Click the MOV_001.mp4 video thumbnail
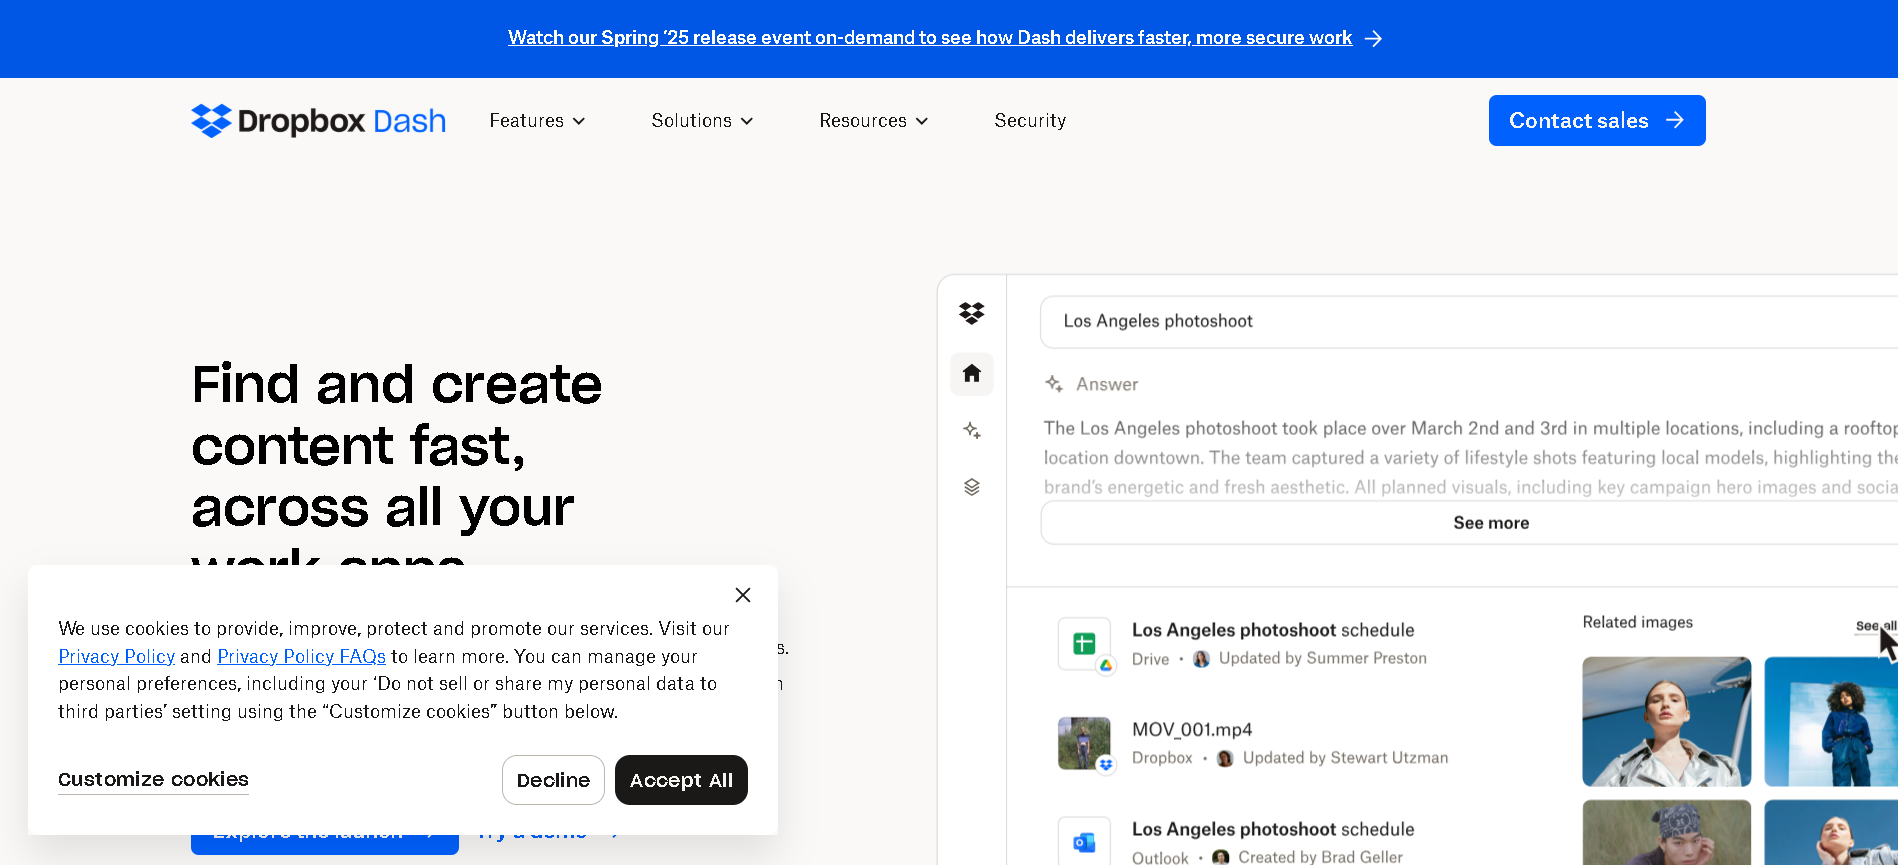The height and width of the screenshot is (865, 1898). coord(1085,743)
